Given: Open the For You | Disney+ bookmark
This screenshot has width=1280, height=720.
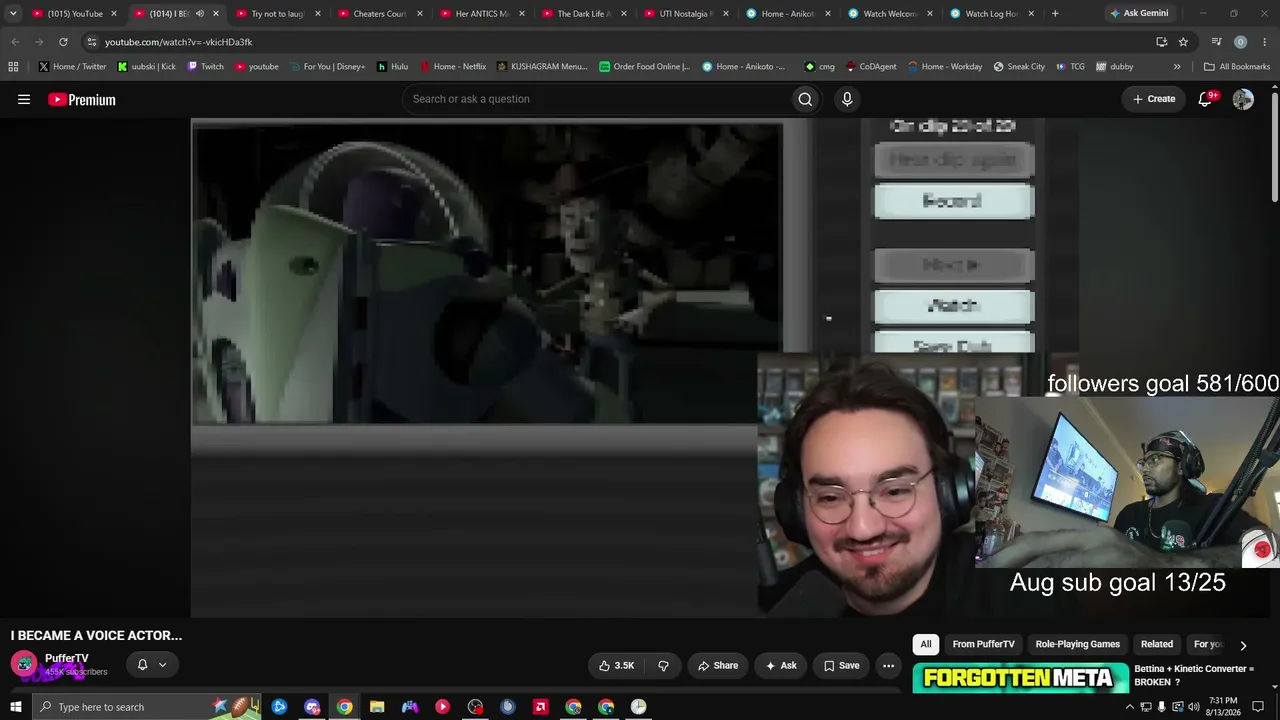Looking at the screenshot, I should pos(326,67).
